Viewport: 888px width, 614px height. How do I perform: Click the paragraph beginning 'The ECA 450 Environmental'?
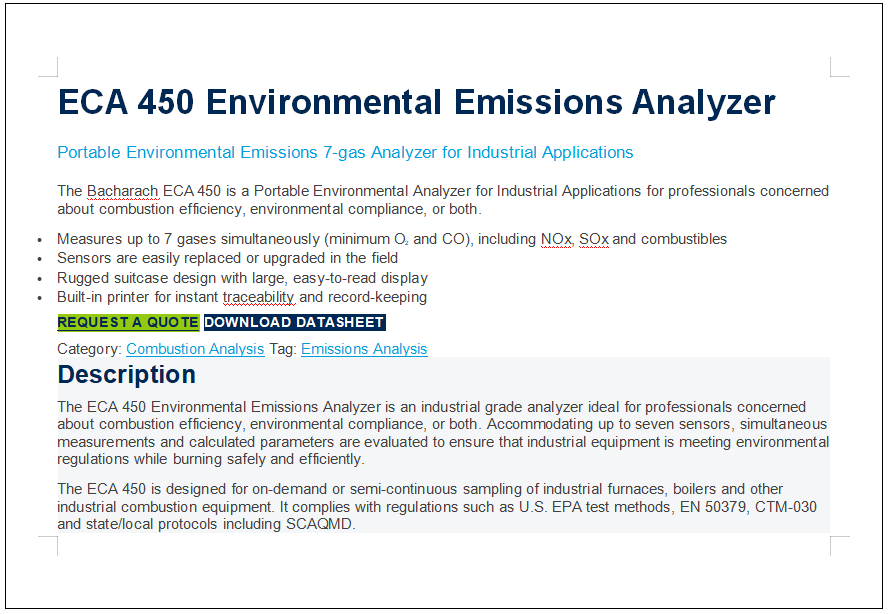[443, 433]
